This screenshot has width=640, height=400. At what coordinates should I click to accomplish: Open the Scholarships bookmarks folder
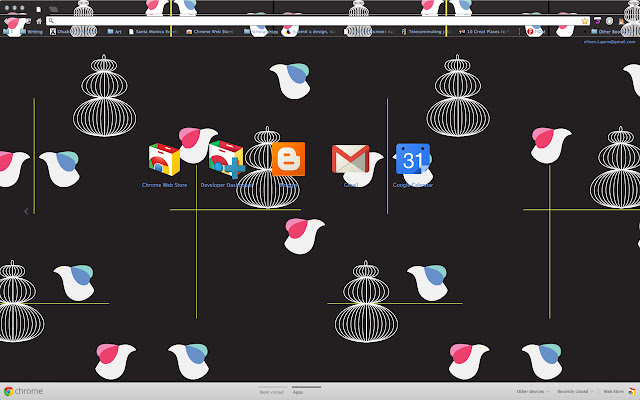coord(261,31)
